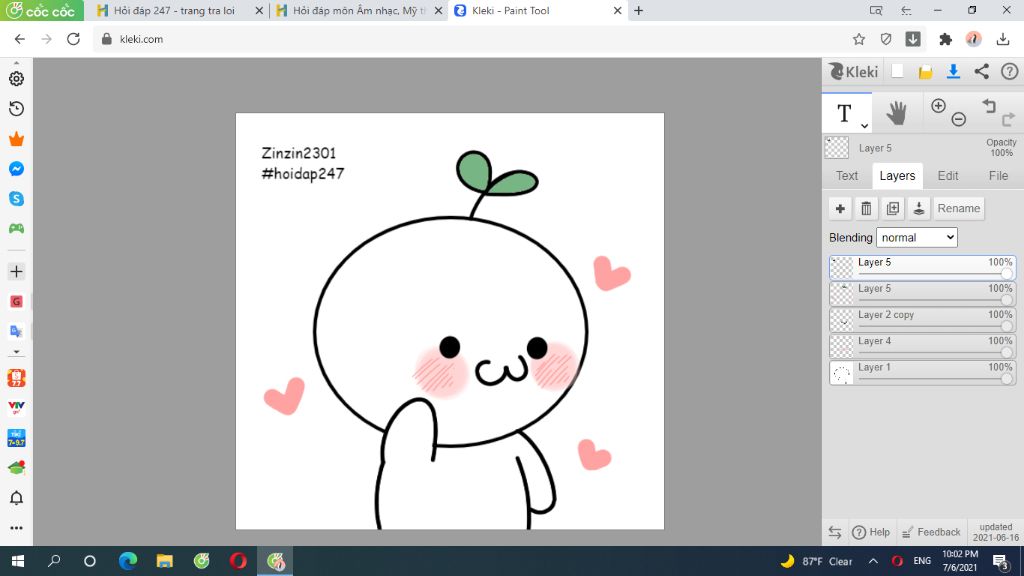Viewport: 1024px width, 576px height.
Task: Open Opera browser from taskbar
Action: tap(238, 561)
